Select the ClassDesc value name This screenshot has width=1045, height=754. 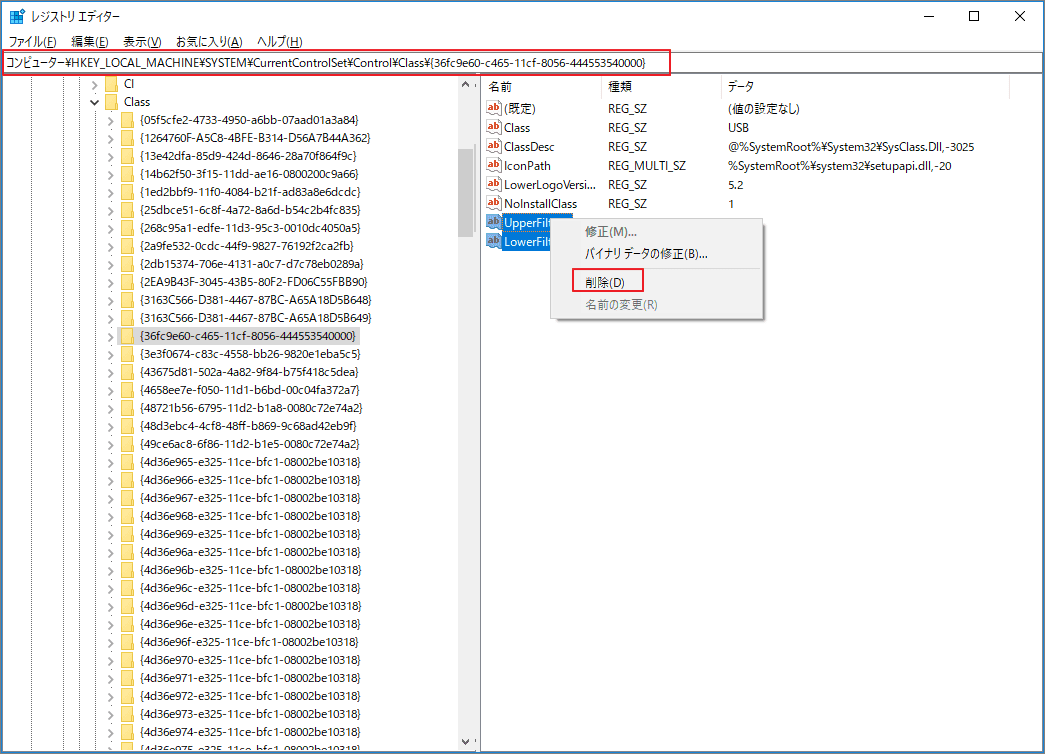(529, 147)
